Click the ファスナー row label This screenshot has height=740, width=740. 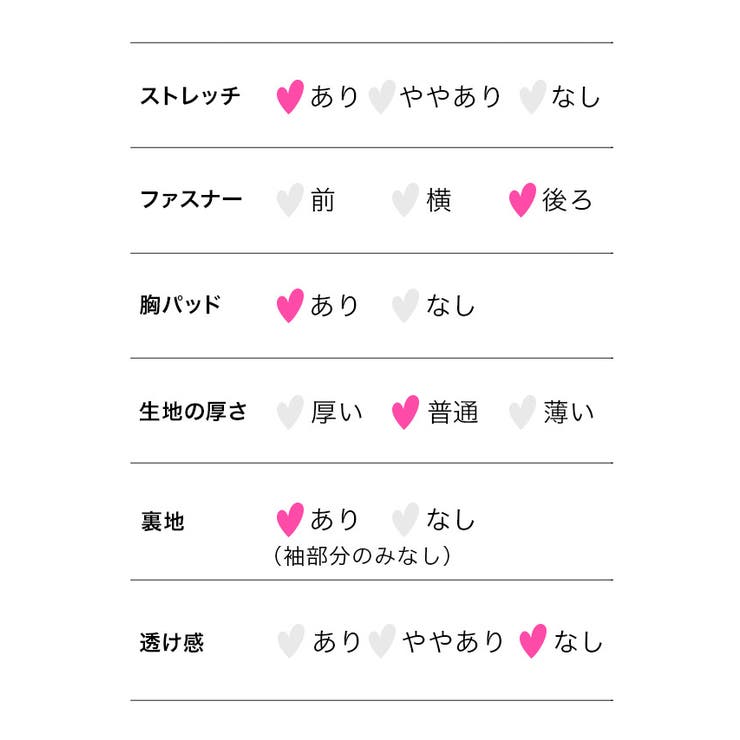[190, 199]
